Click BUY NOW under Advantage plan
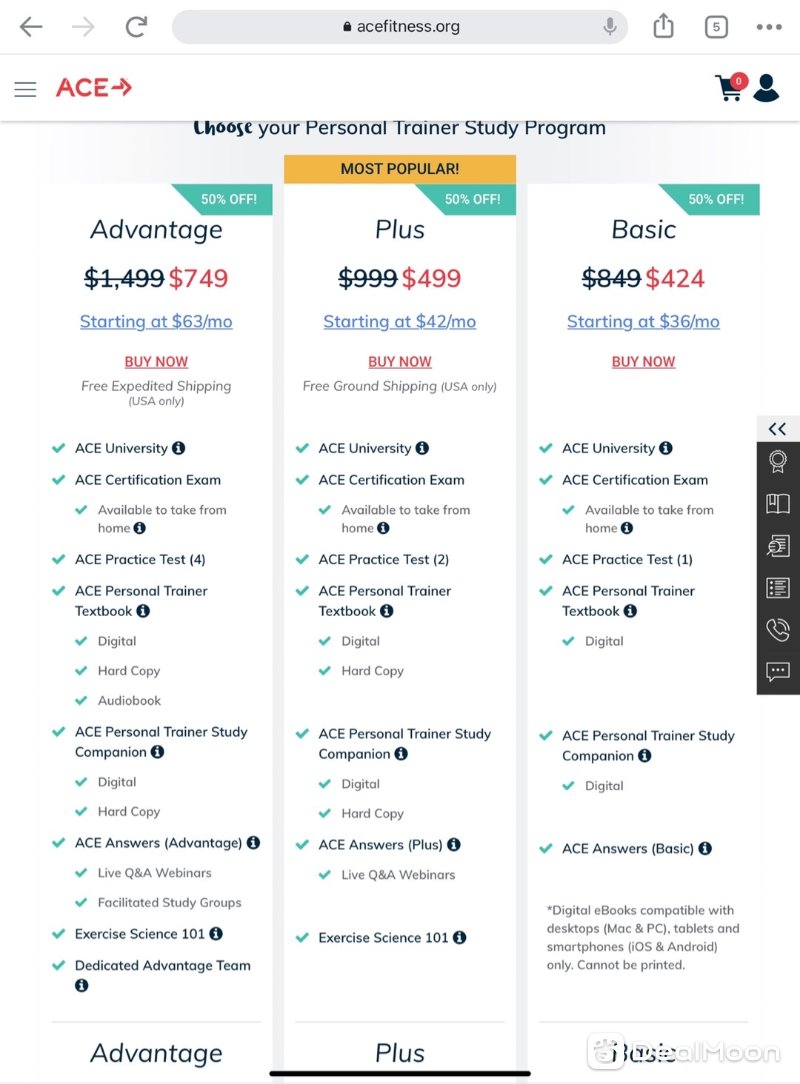The image size is (800, 1084). (x=156, y=362)
